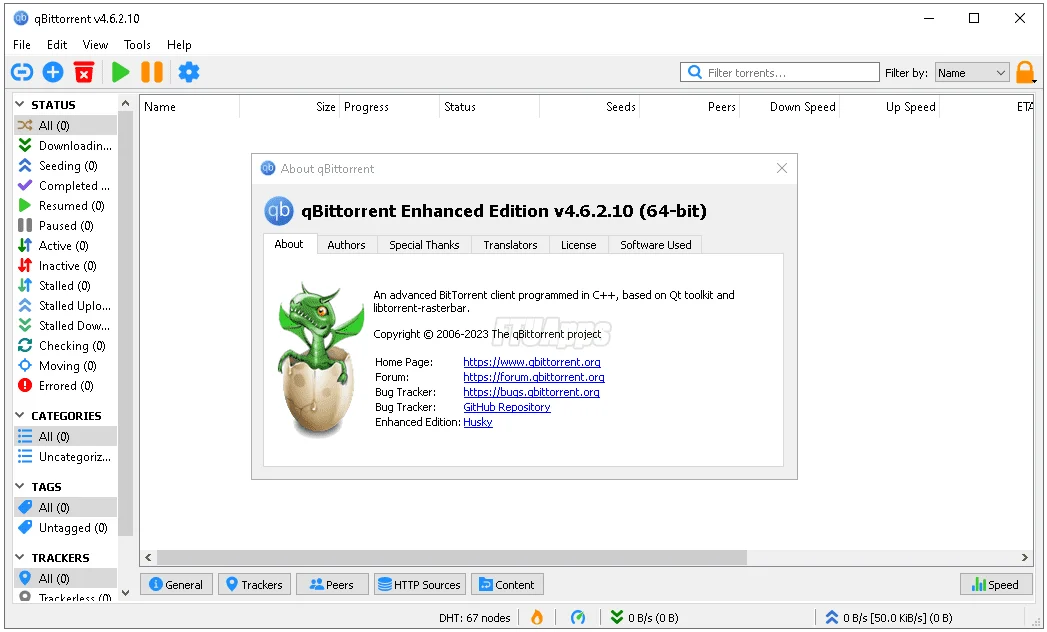Select the Downloading status filter

click(65, 146)
